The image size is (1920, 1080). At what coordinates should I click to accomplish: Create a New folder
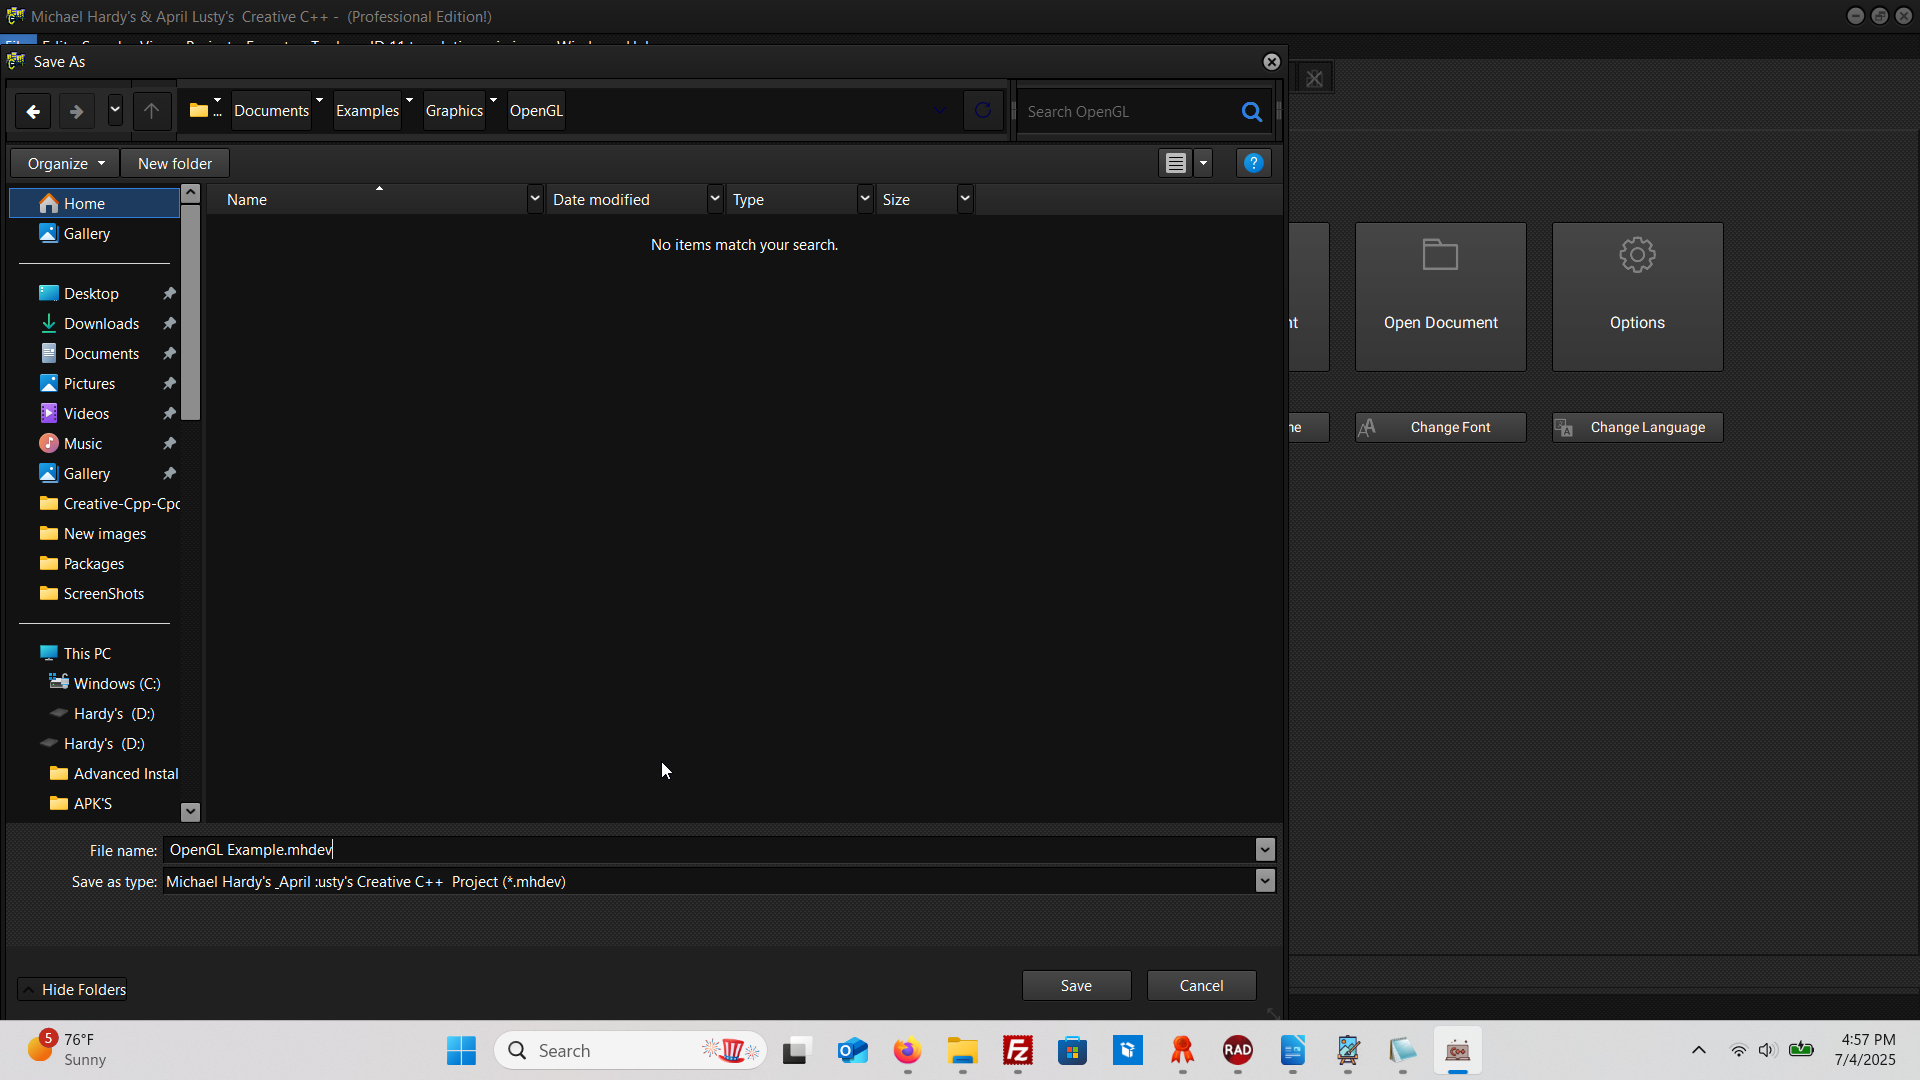click(175, 163)
